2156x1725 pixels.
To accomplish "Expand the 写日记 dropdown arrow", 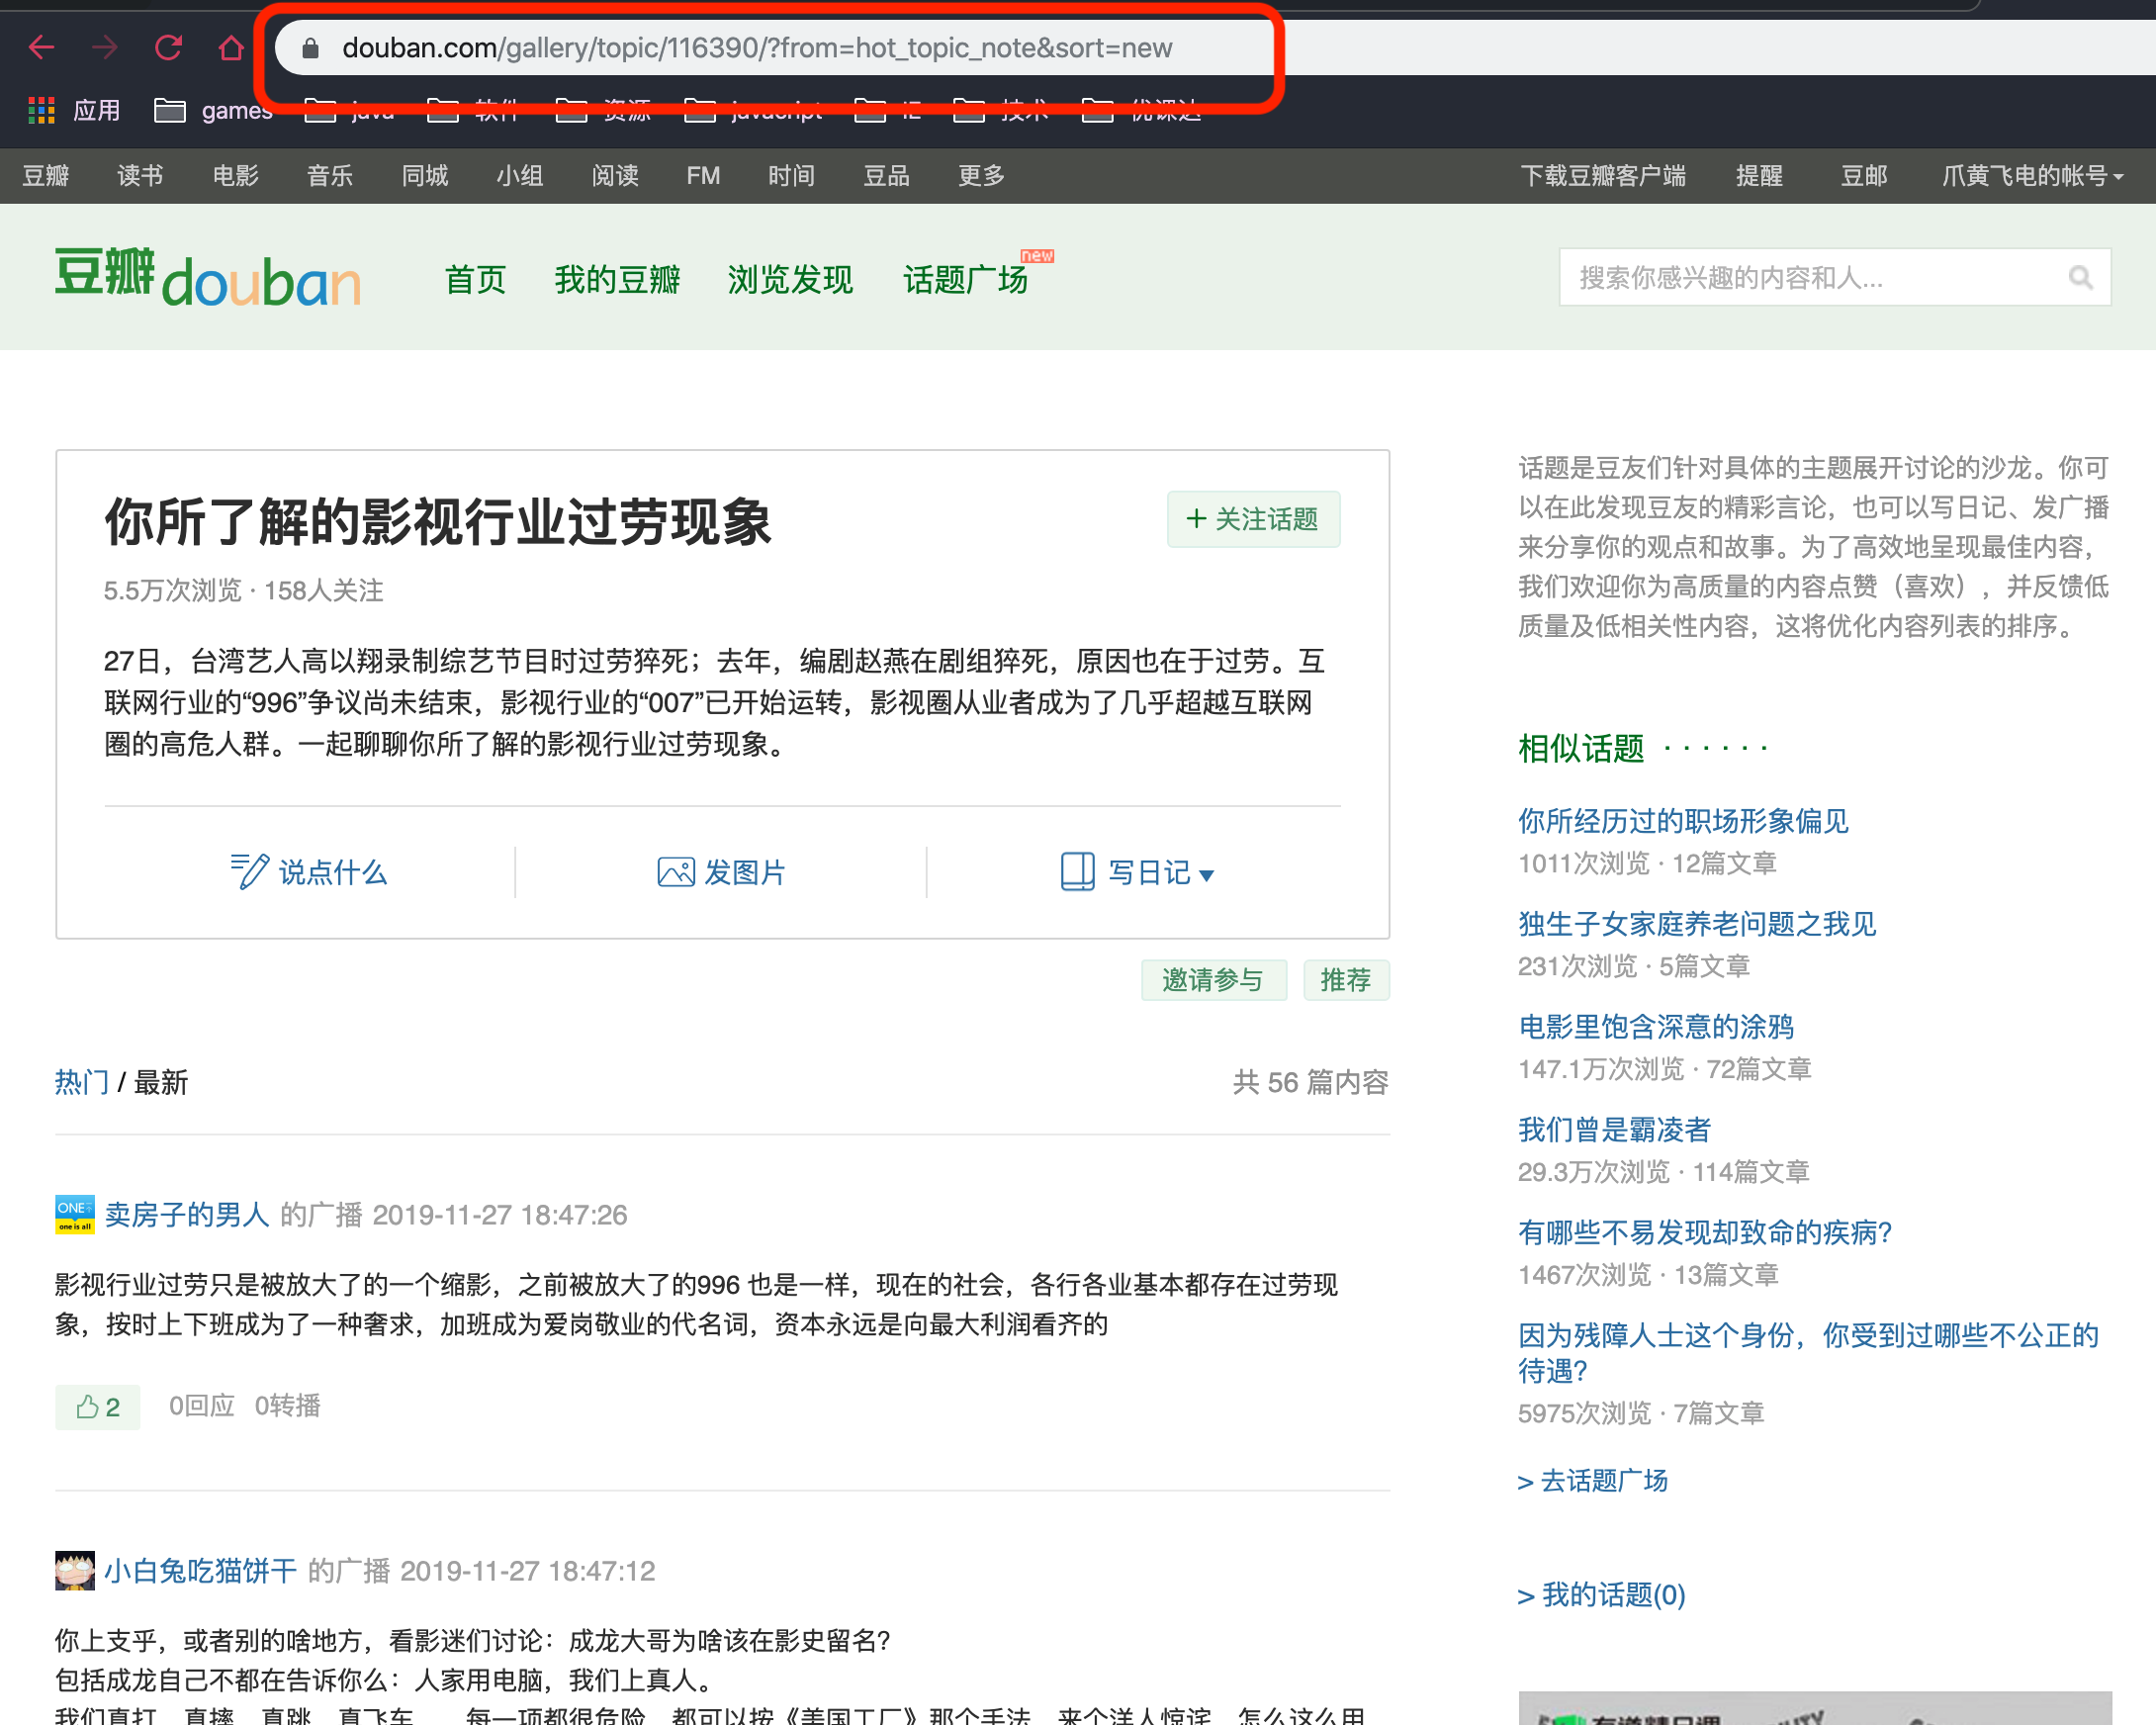I will (1206, 875).
